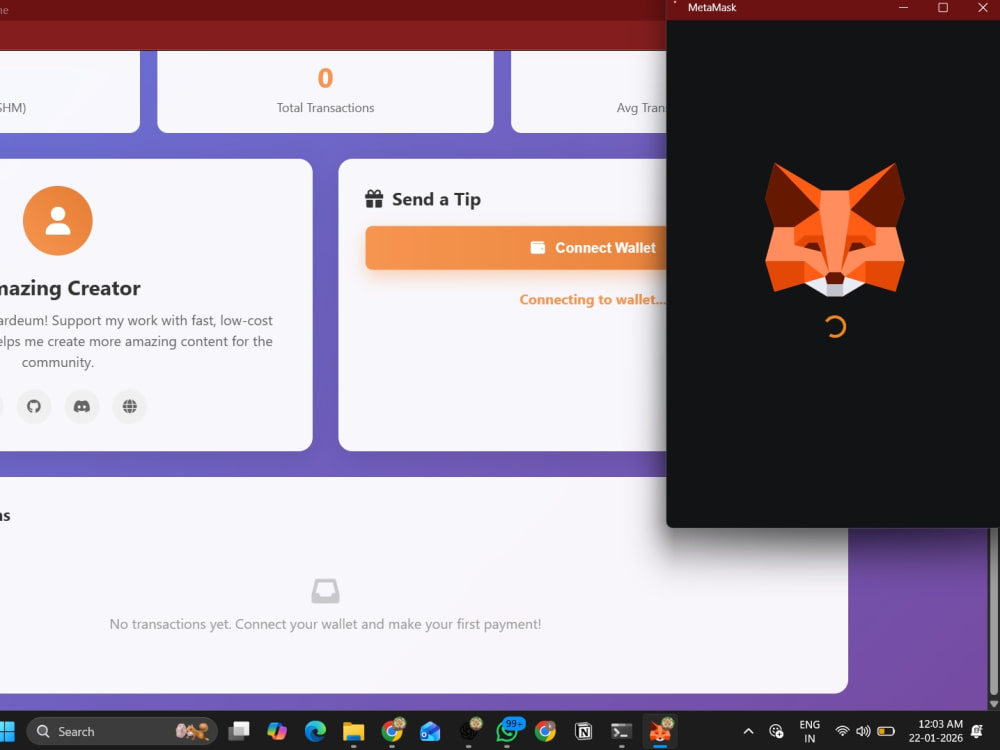The height and width of the screenshot is (750, 1000).
Task: Launch Copilot from the taskbar
Action: click(277, 731)
